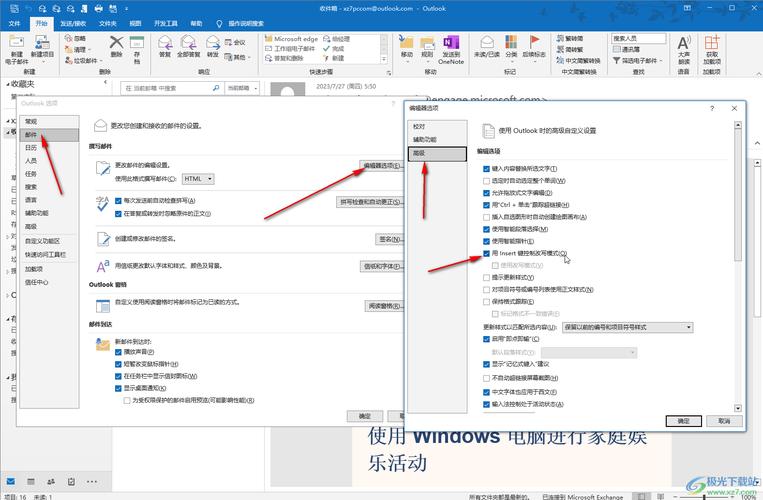Click the Unread/Read (未读/已读) envelope icon
Screen dimensions: 763x500
[x=487, y=42]
